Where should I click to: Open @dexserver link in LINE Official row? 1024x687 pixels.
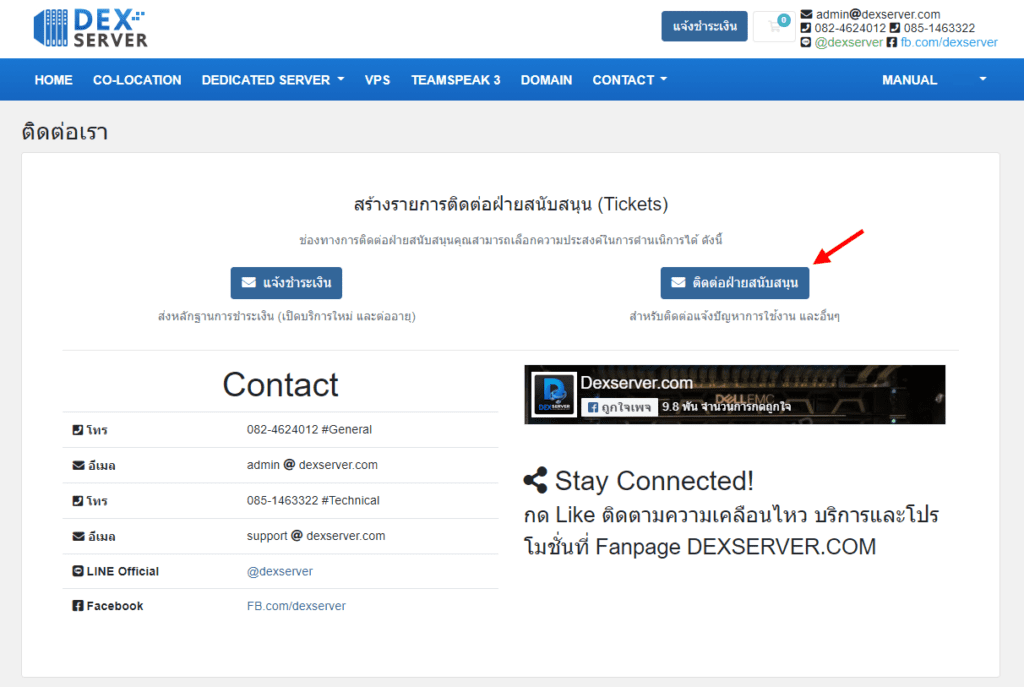(280, 571)
